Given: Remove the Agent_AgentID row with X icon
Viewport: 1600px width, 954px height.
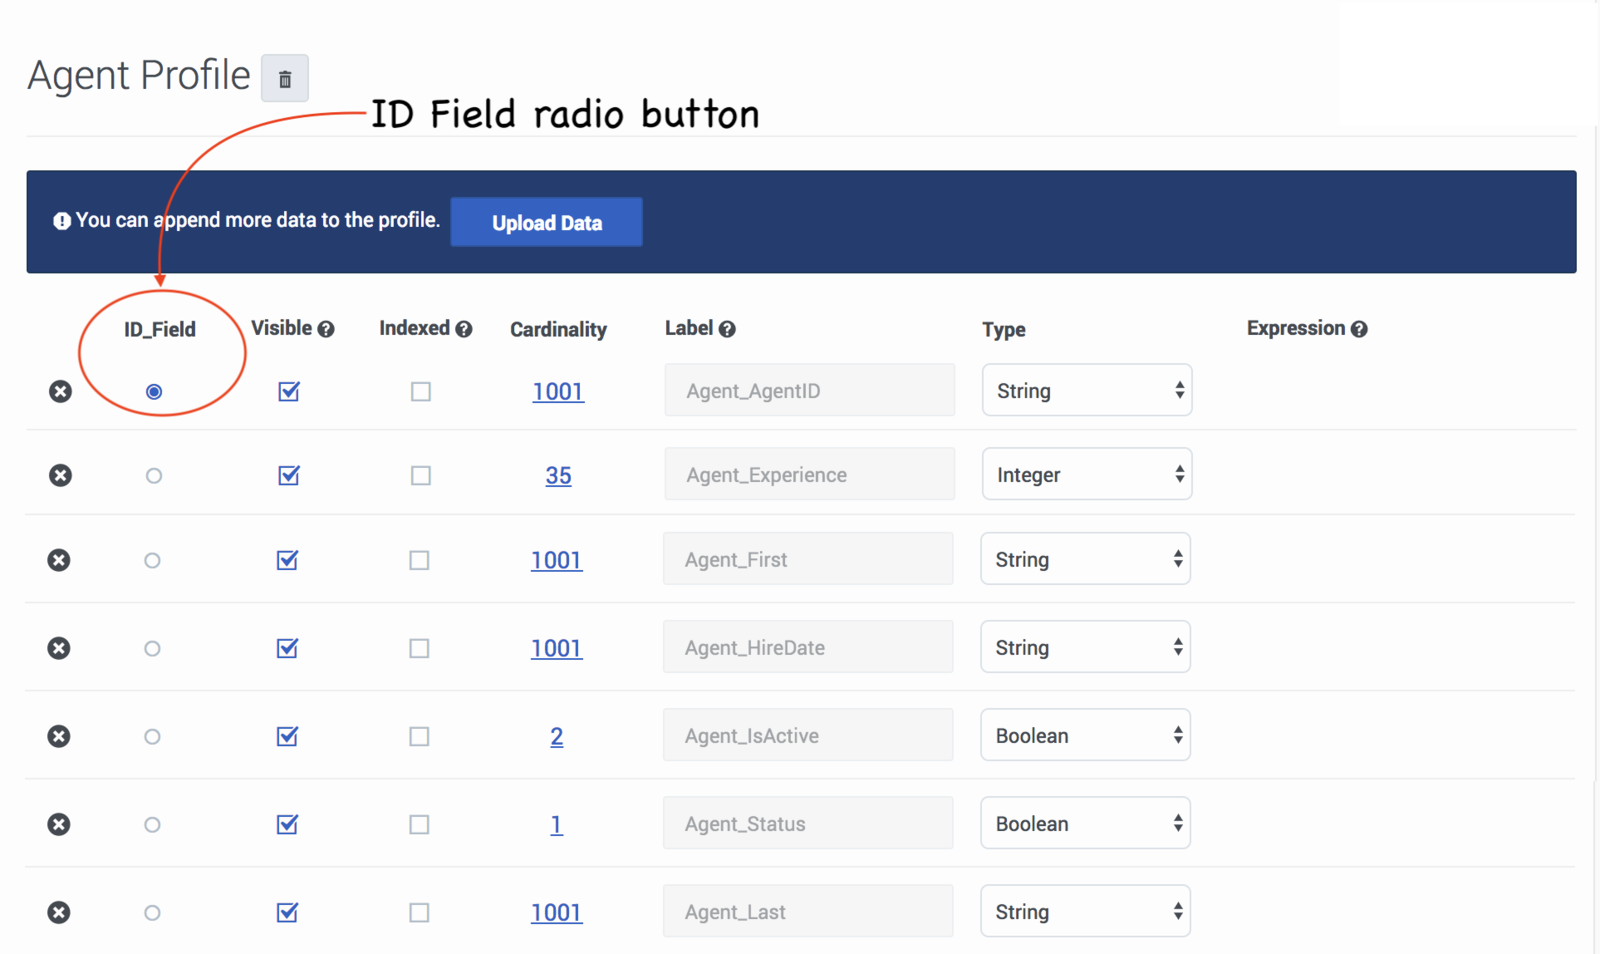Looking at the screenshot, I should (x=60, y=391).
